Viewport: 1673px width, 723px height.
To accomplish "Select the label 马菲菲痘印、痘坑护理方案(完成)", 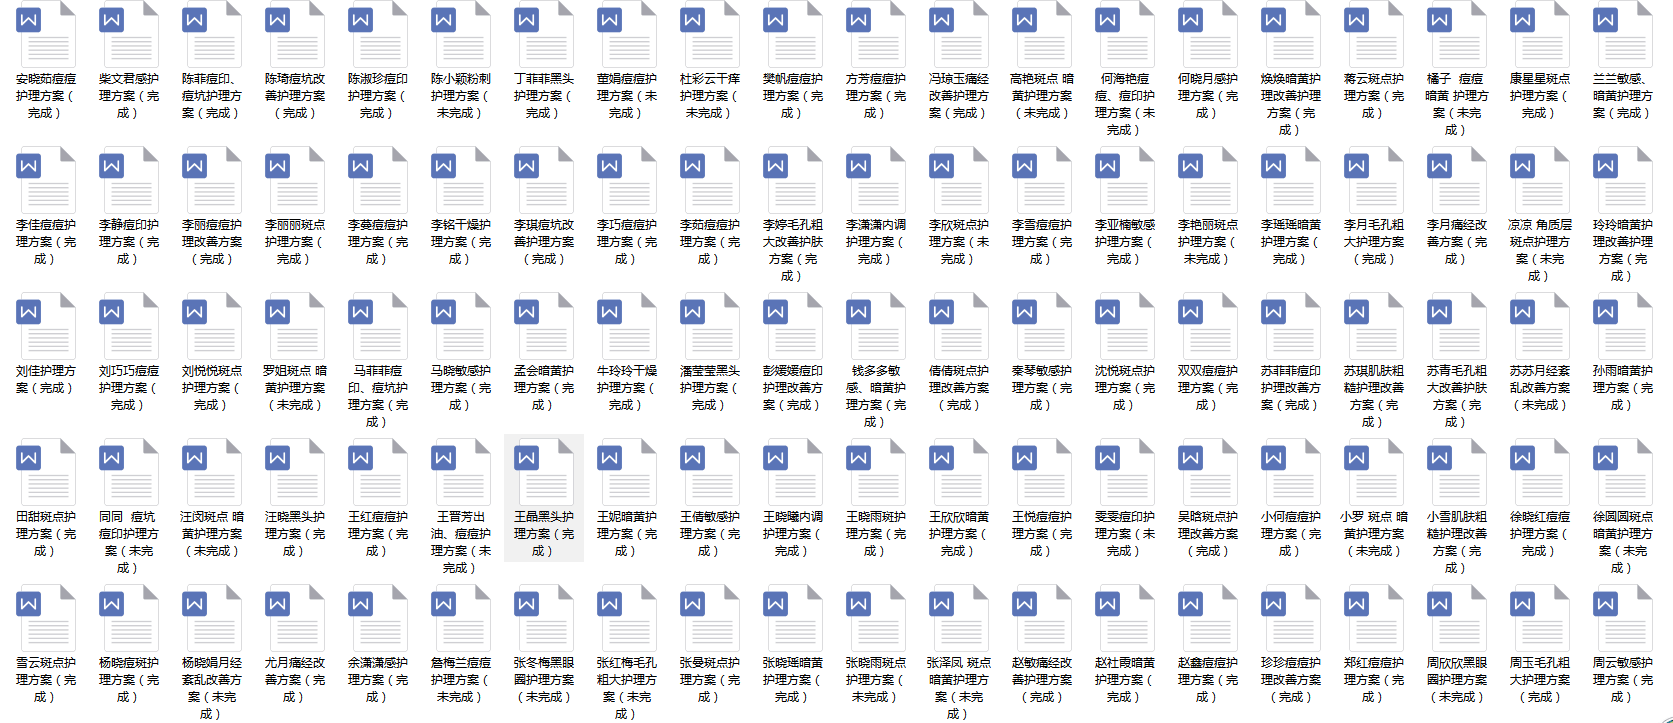I will tap(377, 396).
